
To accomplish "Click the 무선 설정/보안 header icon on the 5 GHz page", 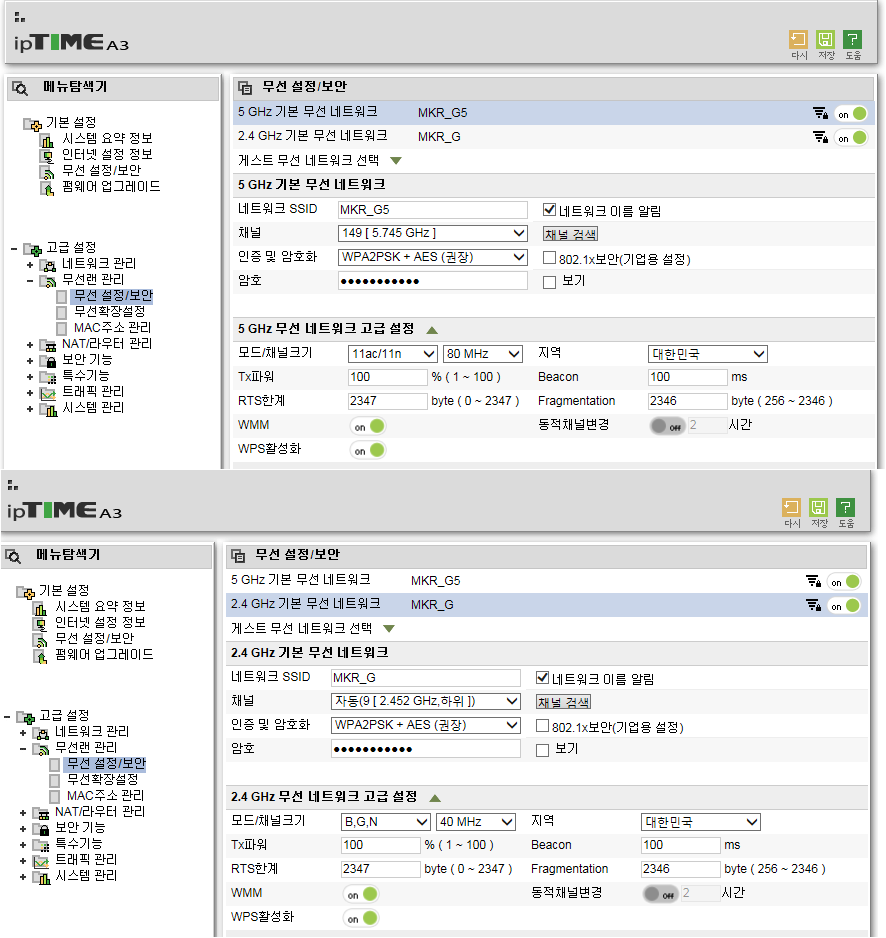I will [x=245, y=88].
